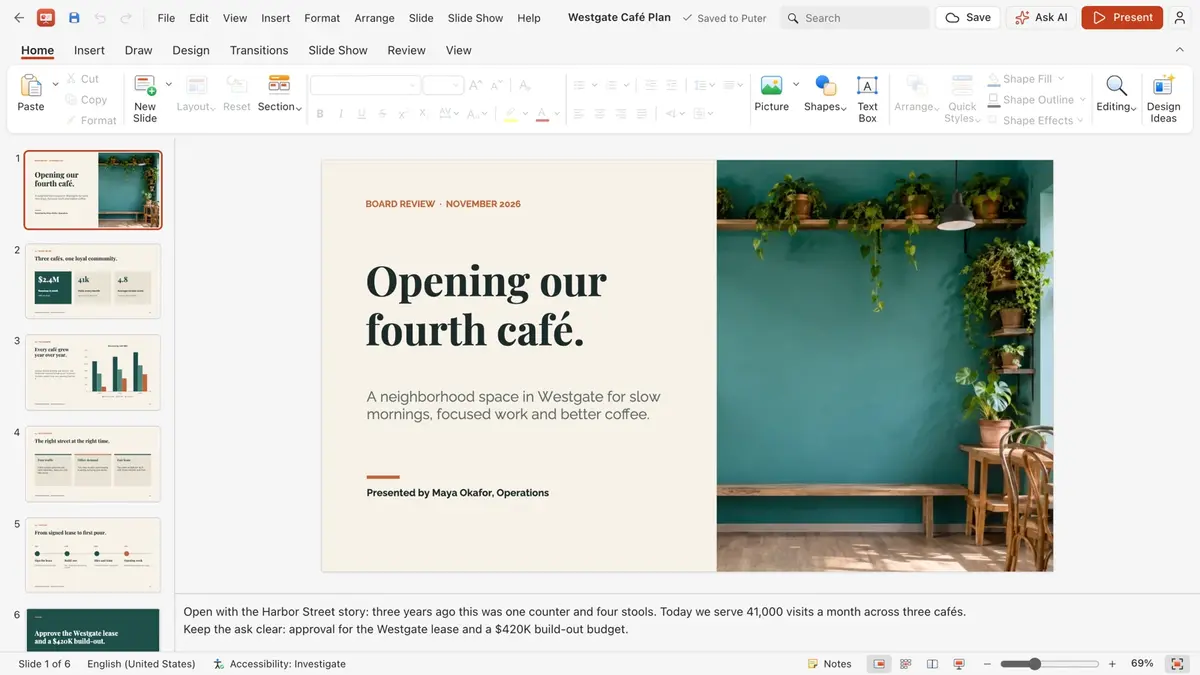Click the 69% zoom level
Viewport: 1200px width, 675px height.
(1142, 664)
